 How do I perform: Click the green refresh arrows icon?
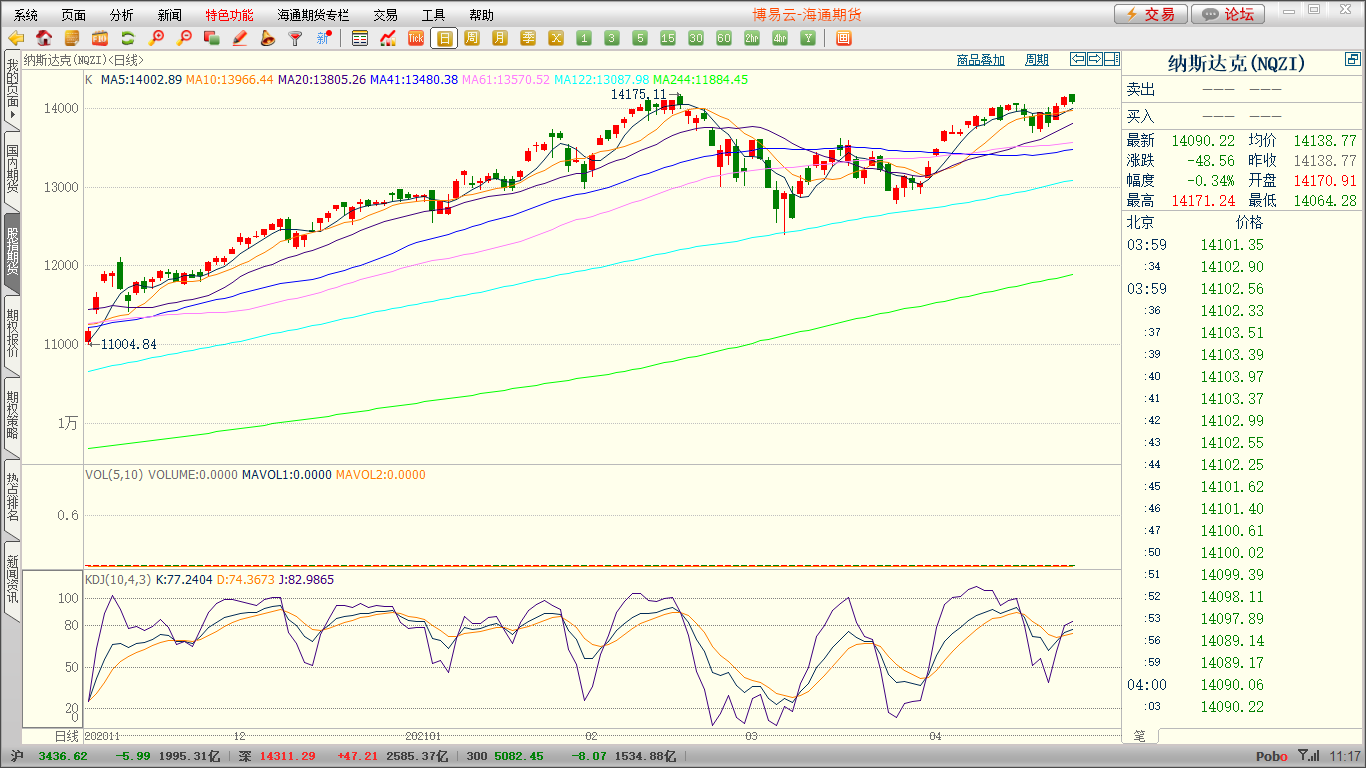coord(128,38)
